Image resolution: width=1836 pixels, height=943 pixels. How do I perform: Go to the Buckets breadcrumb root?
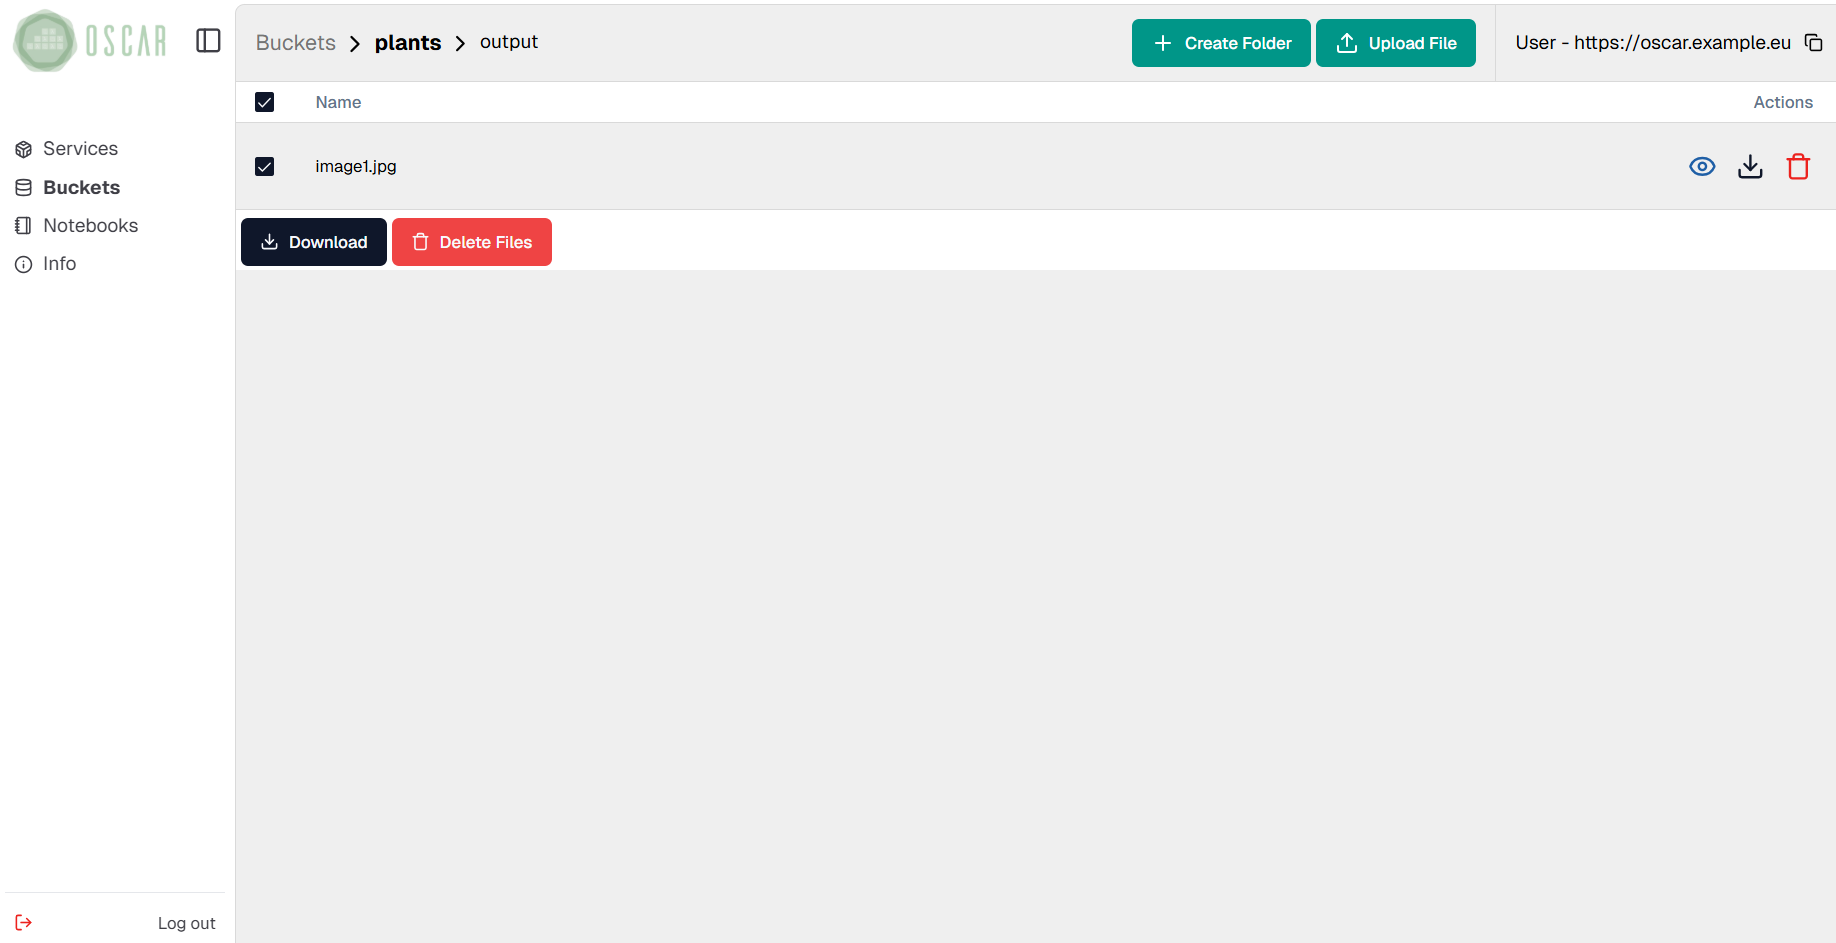tap(295, 43)
